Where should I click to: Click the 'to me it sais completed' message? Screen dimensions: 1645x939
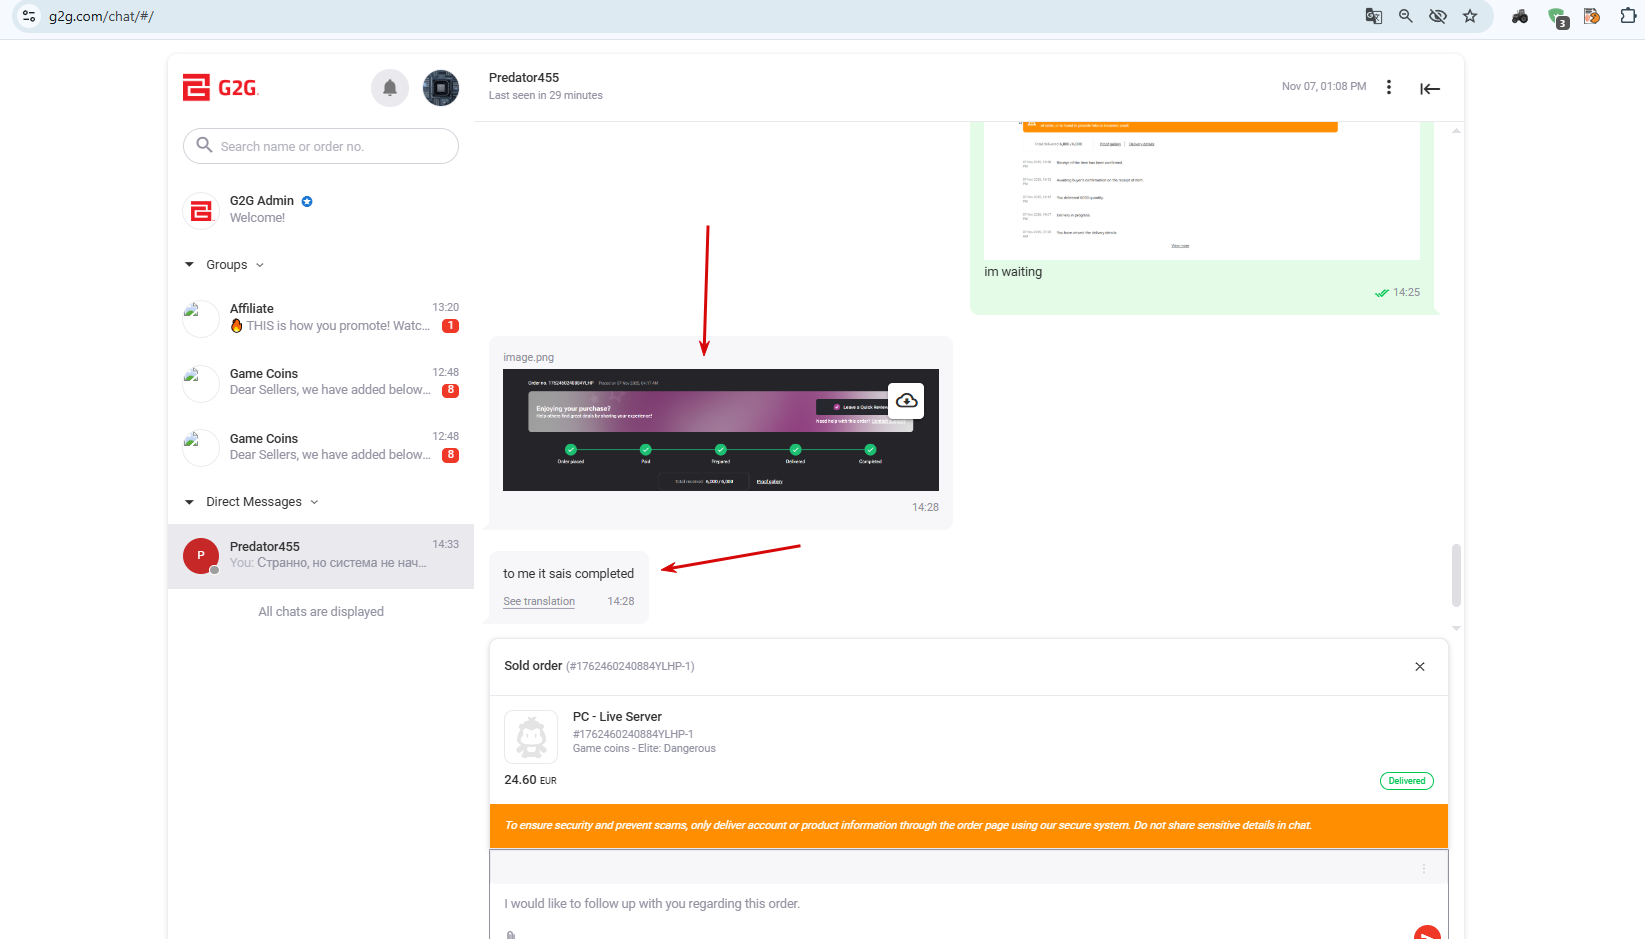point(568,574)
